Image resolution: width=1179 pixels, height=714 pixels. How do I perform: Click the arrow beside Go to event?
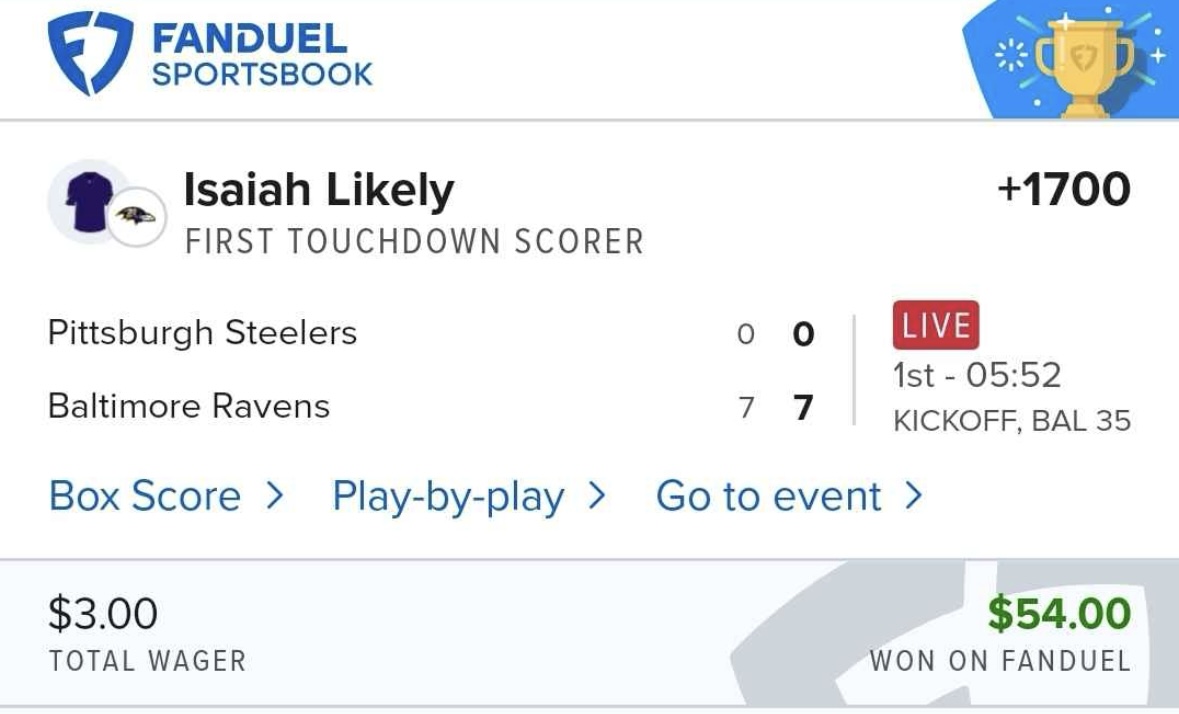912,495
